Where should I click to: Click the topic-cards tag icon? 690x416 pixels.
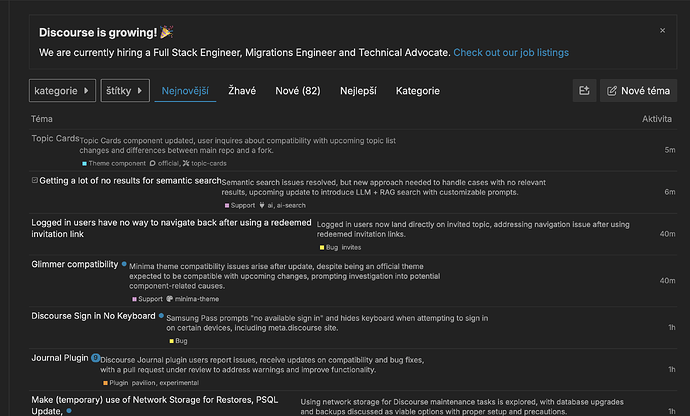click(186, 163)
